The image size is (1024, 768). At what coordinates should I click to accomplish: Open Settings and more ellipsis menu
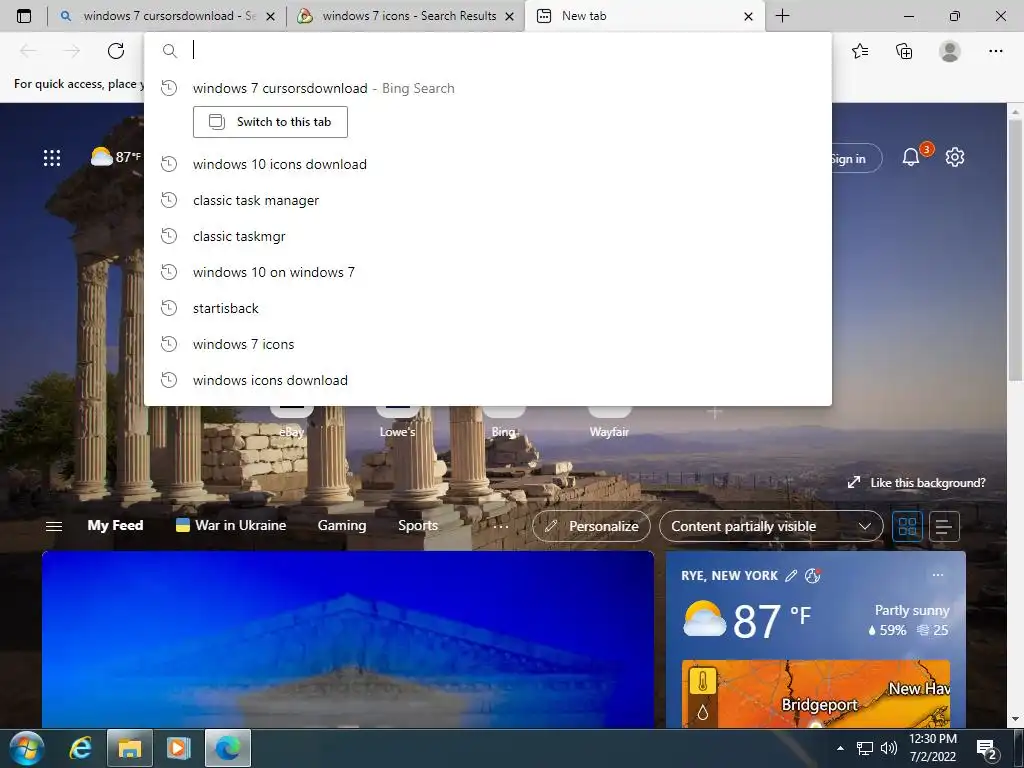(x=995, y=51)
